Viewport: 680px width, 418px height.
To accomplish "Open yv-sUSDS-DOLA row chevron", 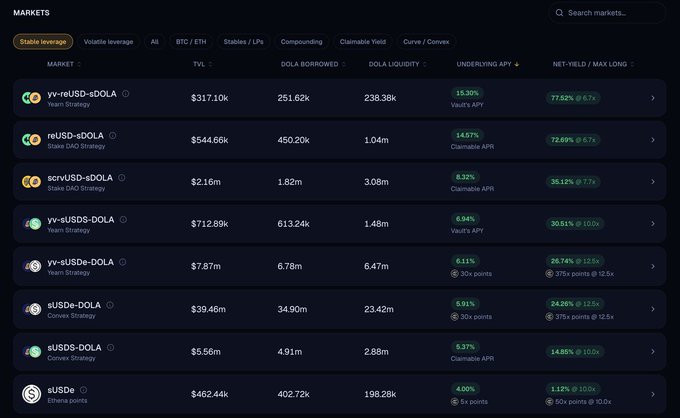I will (653, 224).
